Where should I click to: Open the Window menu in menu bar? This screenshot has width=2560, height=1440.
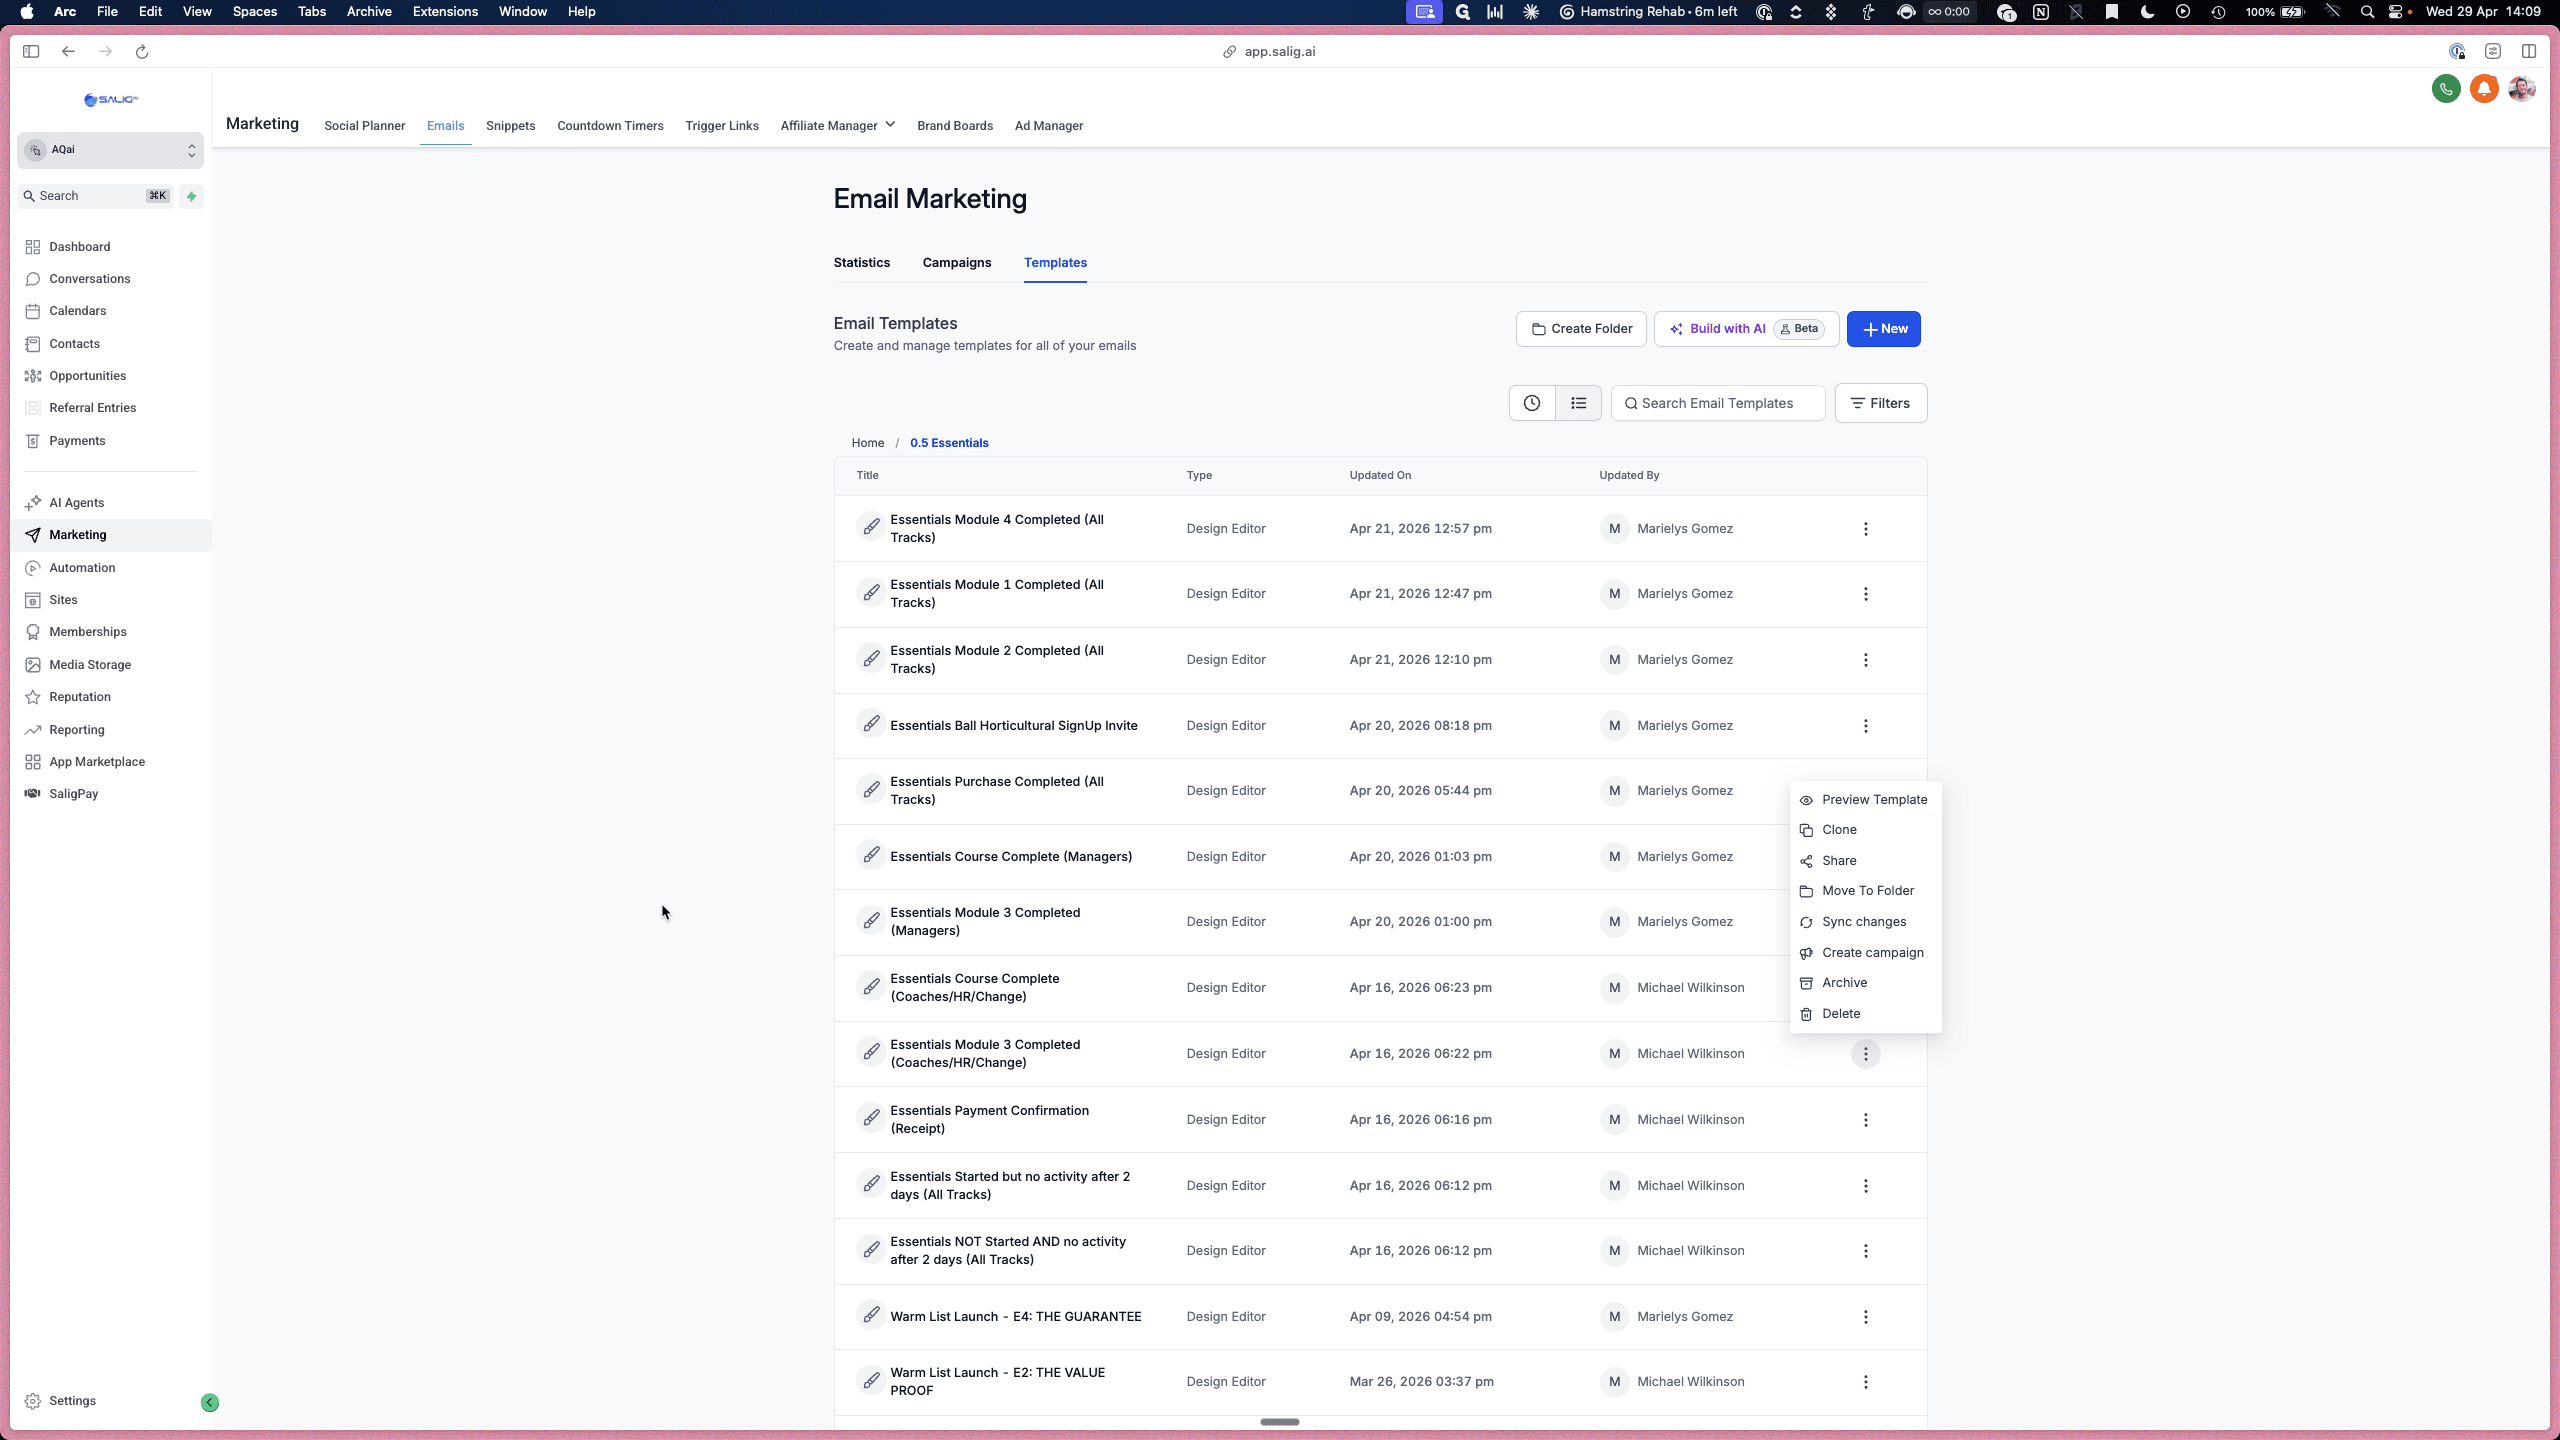point(522,12)
